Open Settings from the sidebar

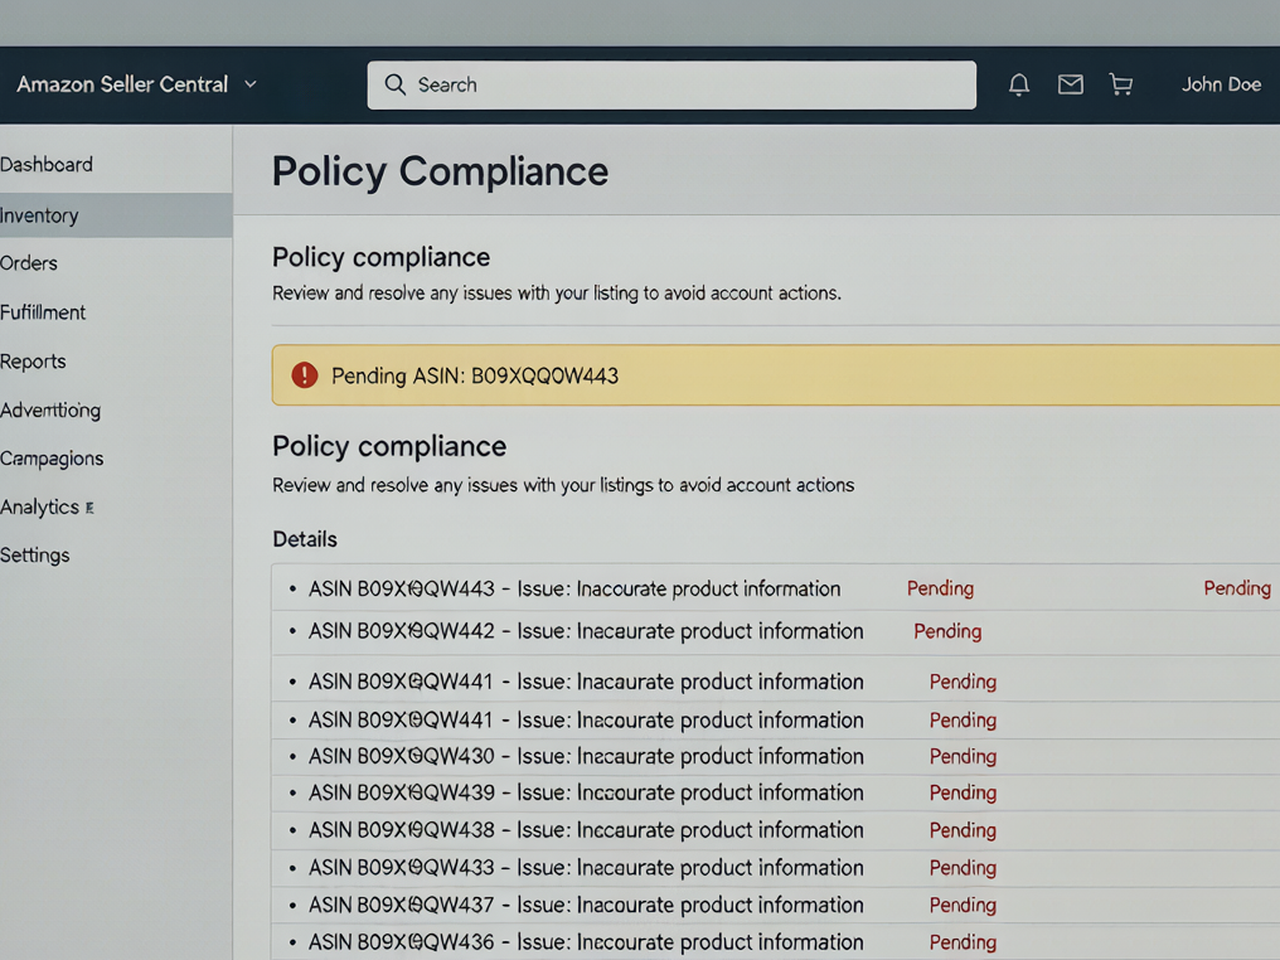(35, 555)
